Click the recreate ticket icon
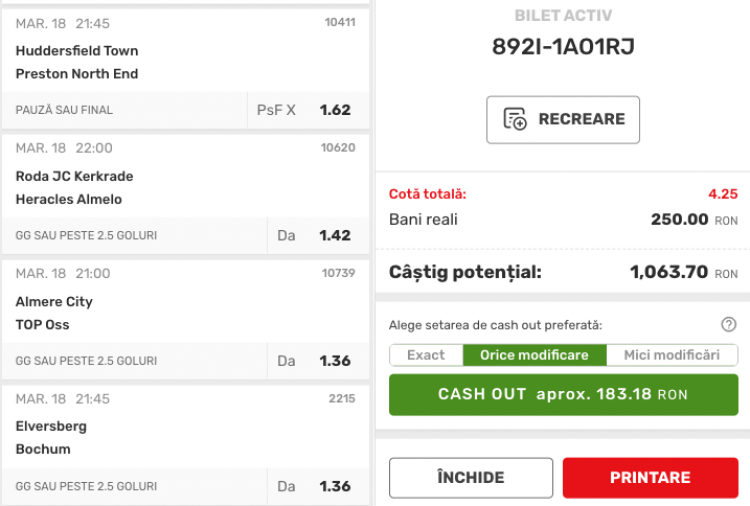The width and height of the screenshot is (750, 506). pos(515,119)
